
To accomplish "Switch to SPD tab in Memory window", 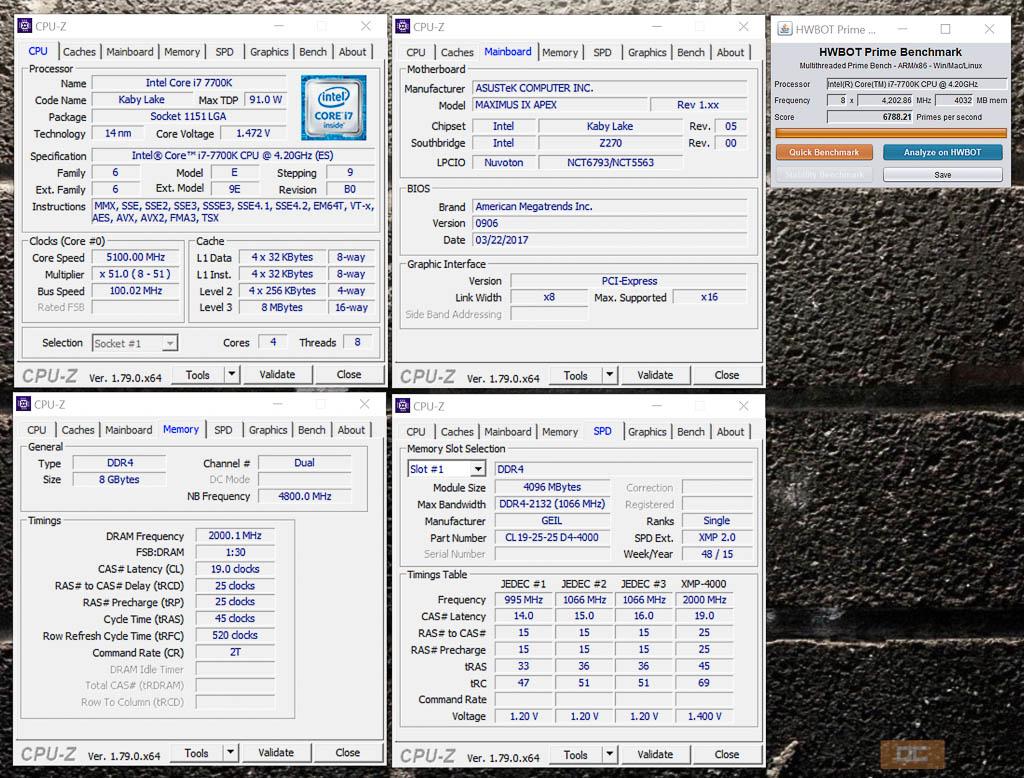I will coord(223,430).
